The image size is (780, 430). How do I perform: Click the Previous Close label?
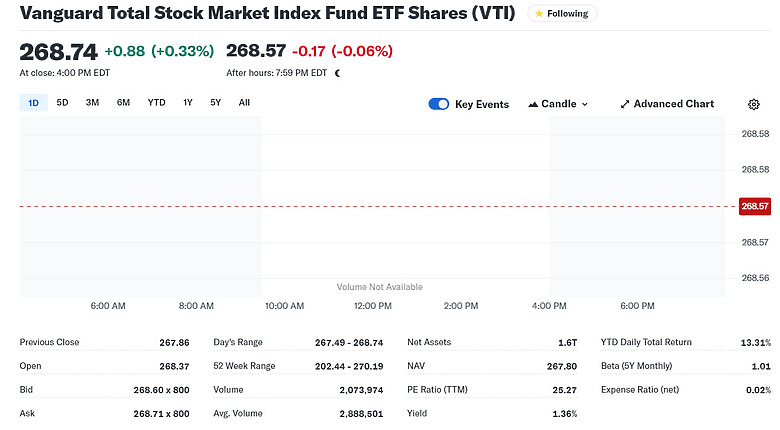coord(49,342)
